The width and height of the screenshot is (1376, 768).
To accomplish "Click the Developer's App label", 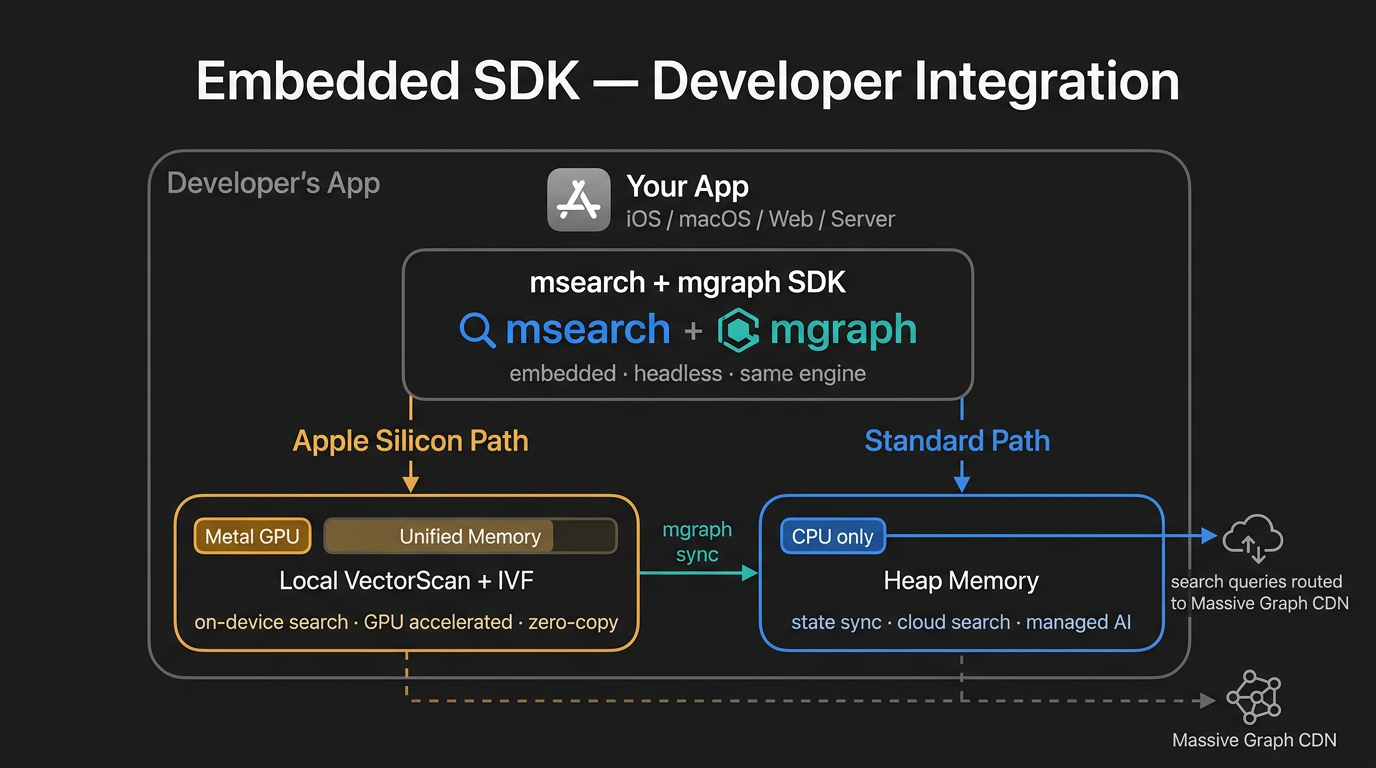I will [x=273, y=184].
